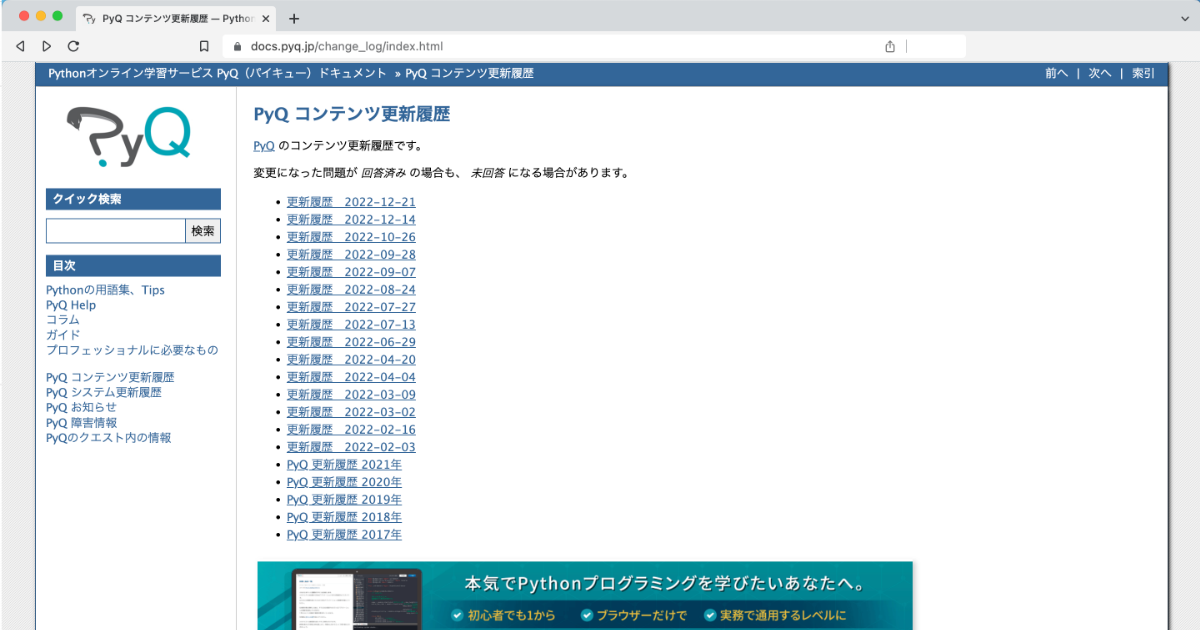Bookmark this page via the bookmark icon

[204, 45]
